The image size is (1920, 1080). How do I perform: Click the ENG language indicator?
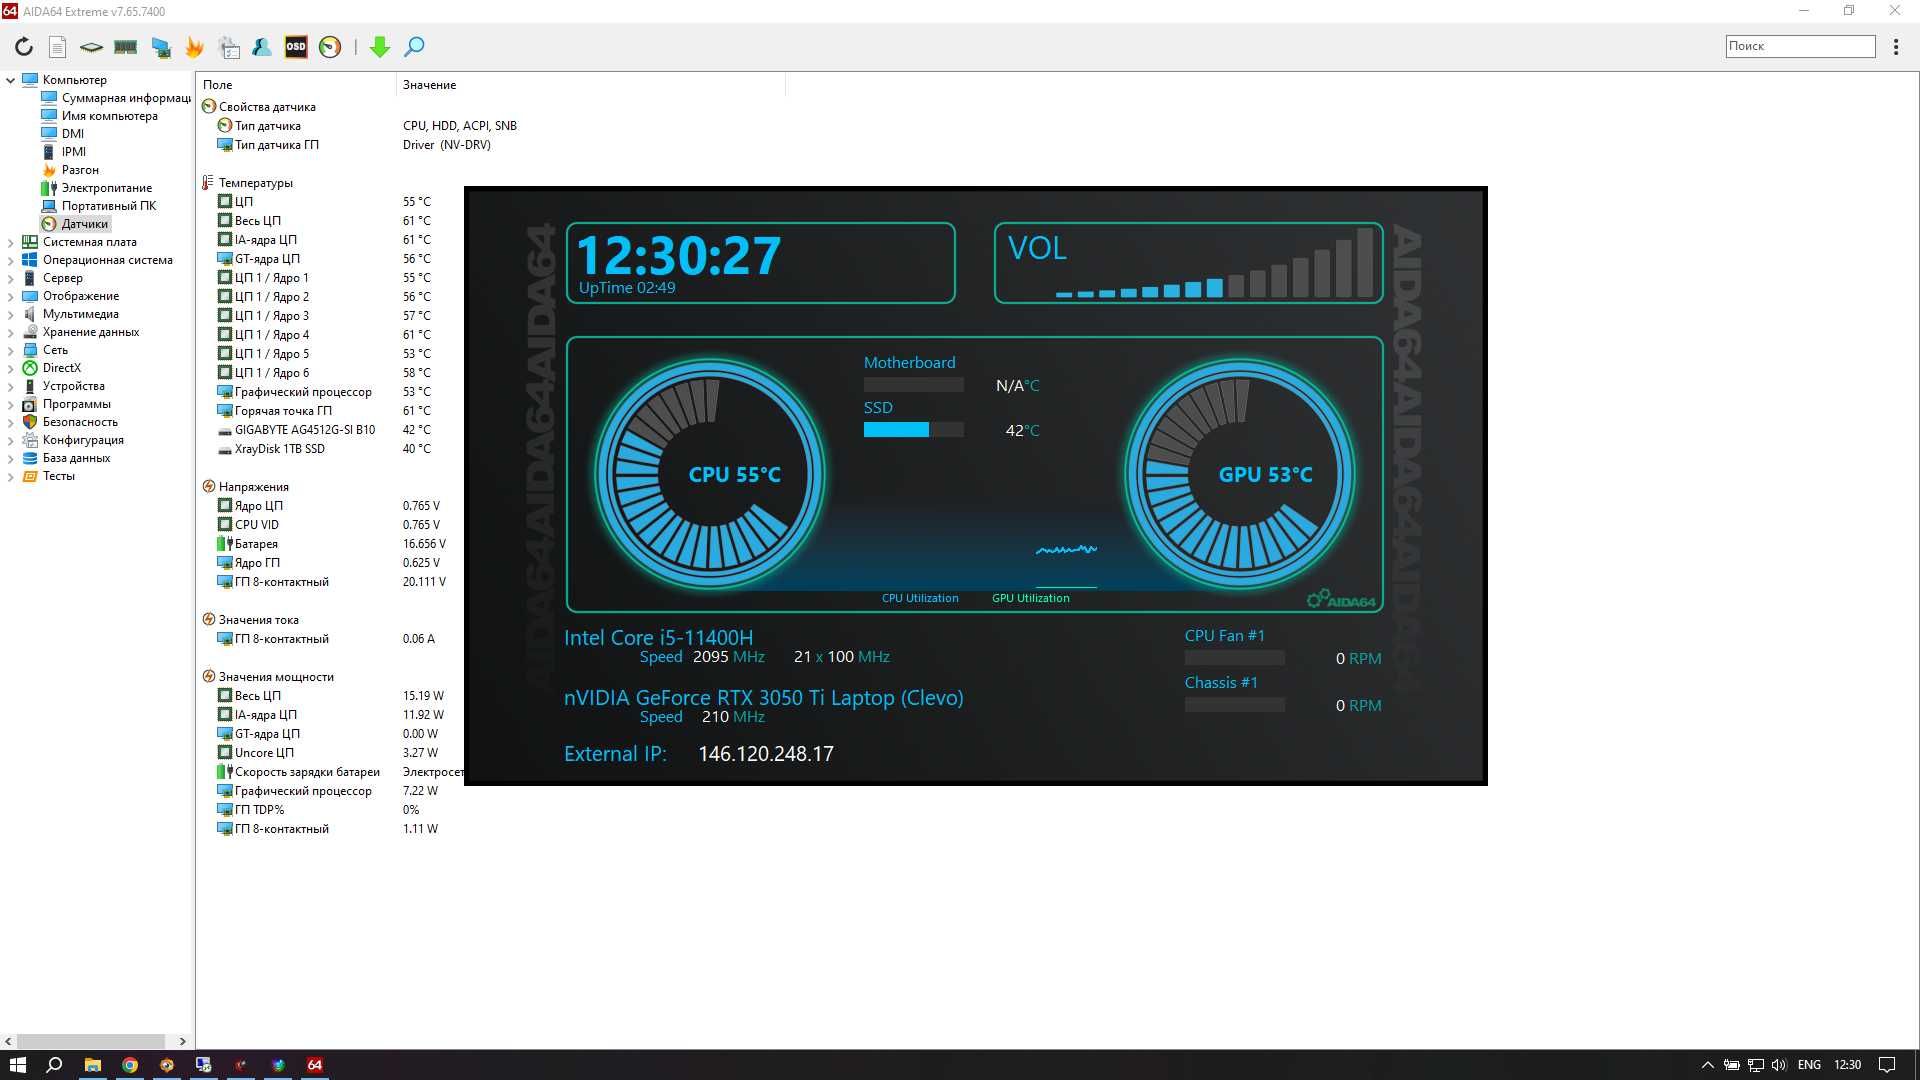[1809, 1065]
